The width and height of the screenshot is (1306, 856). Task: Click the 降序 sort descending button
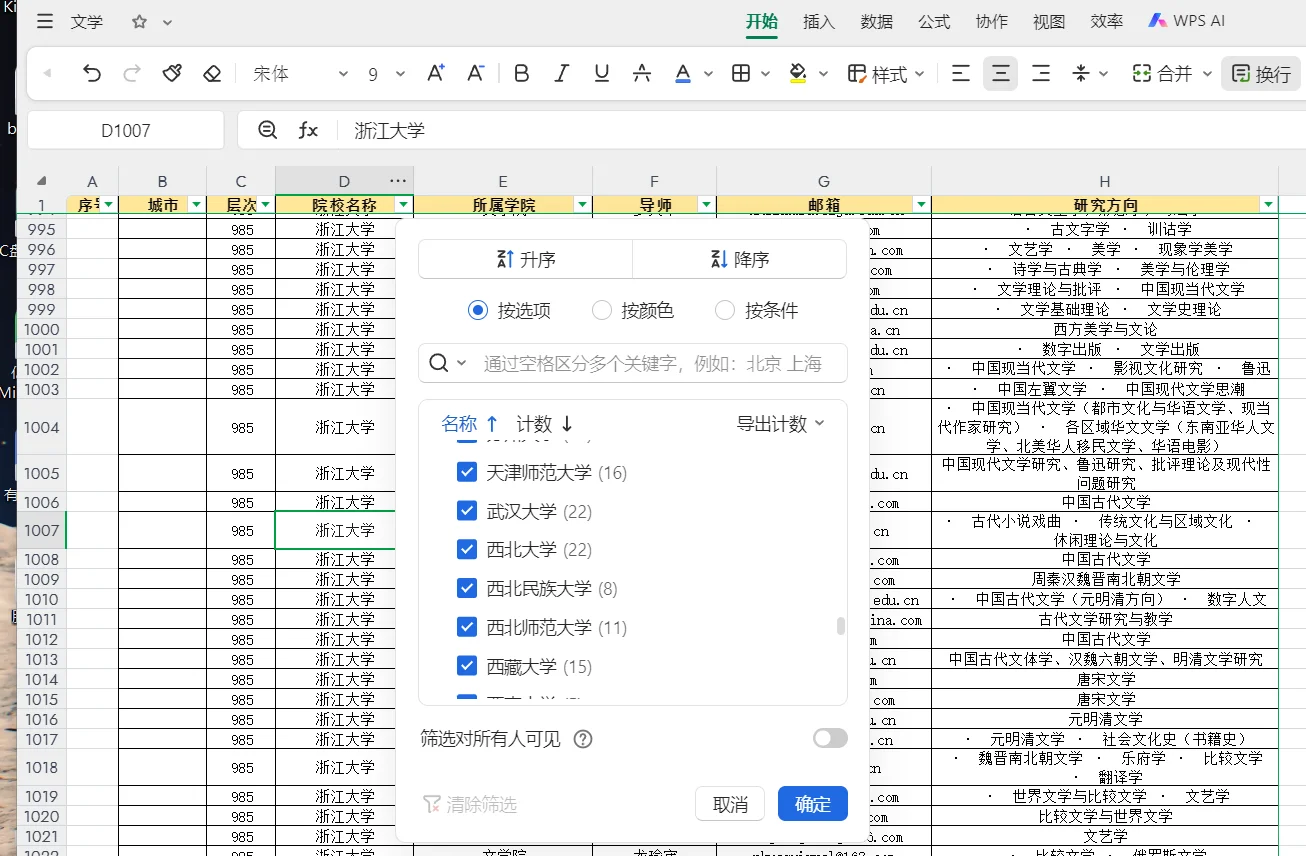739,259
